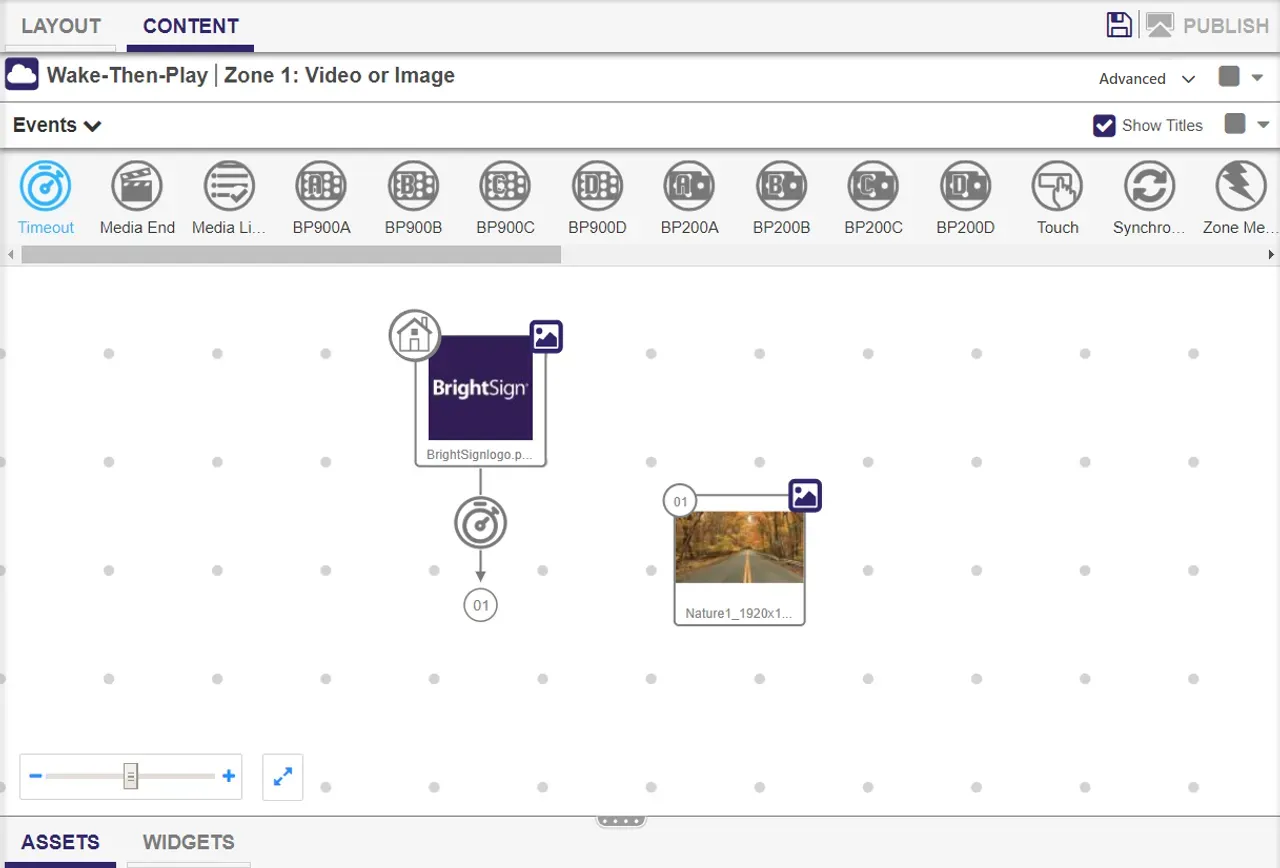Screen dimensions: 1280x868
Task: Click the BrightSignlogo.p... file name label
Action: pyautogui.click(x=481, y=454)
